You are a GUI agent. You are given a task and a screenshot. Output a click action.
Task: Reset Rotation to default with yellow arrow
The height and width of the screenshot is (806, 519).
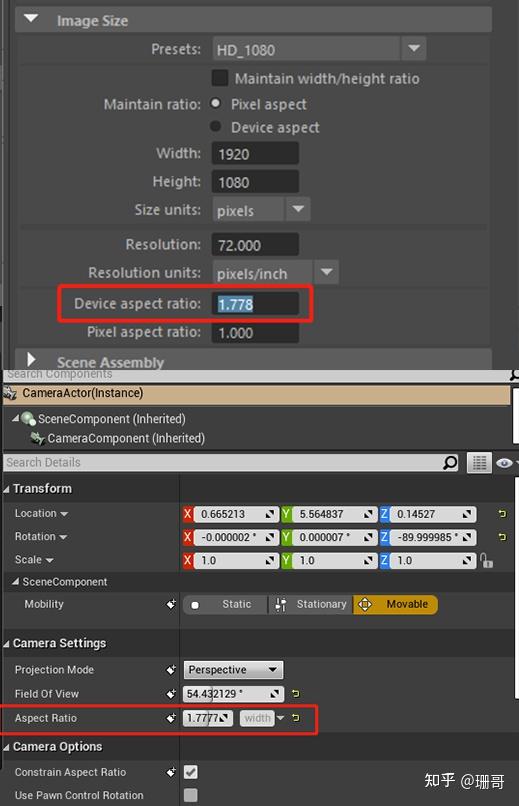tap(502, 537)
